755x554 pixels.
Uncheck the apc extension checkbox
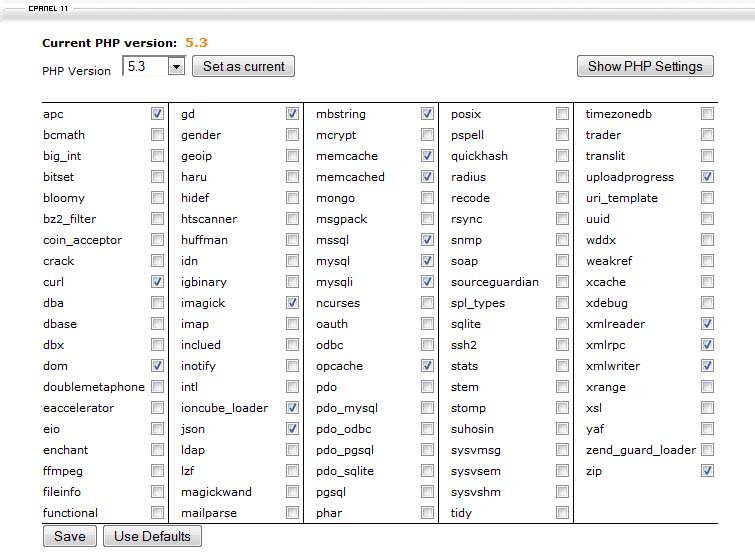tap(157, 114)
